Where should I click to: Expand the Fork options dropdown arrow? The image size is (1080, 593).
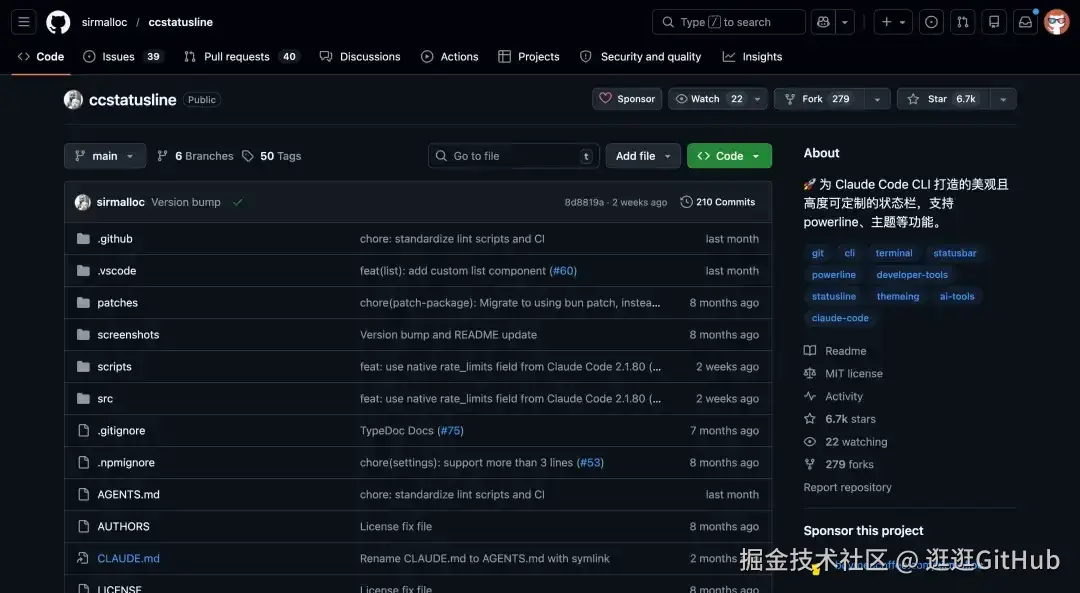click(877, 98)
